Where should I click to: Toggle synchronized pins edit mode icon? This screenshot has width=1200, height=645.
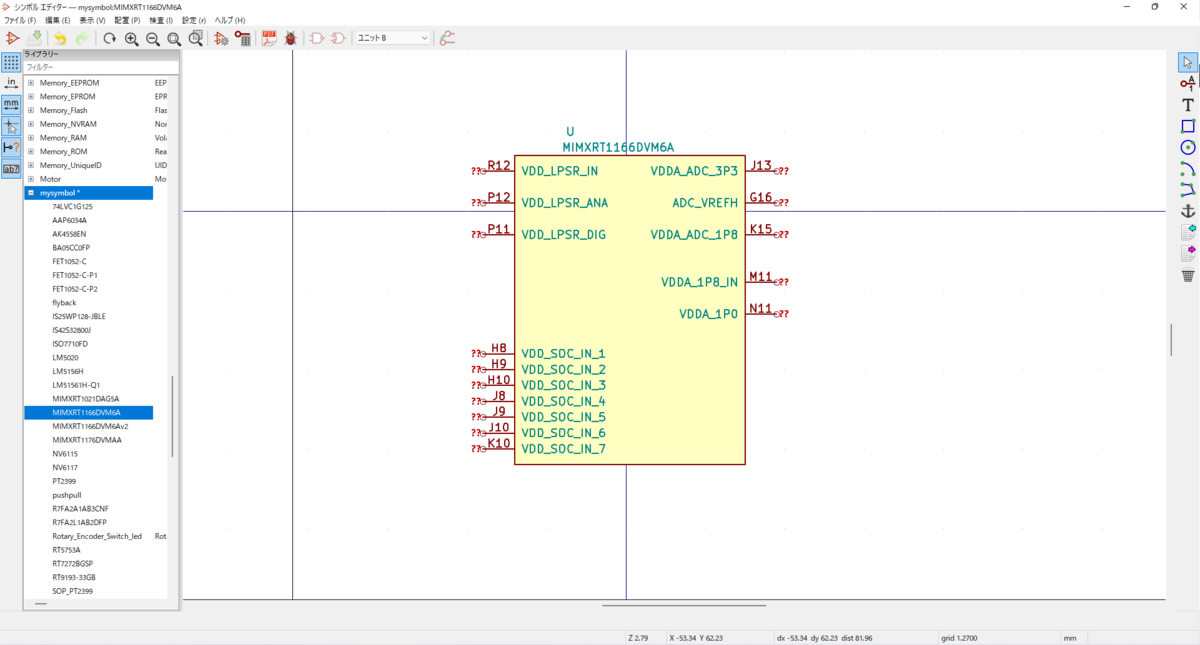pyautogui.click(x=447, y=38)
